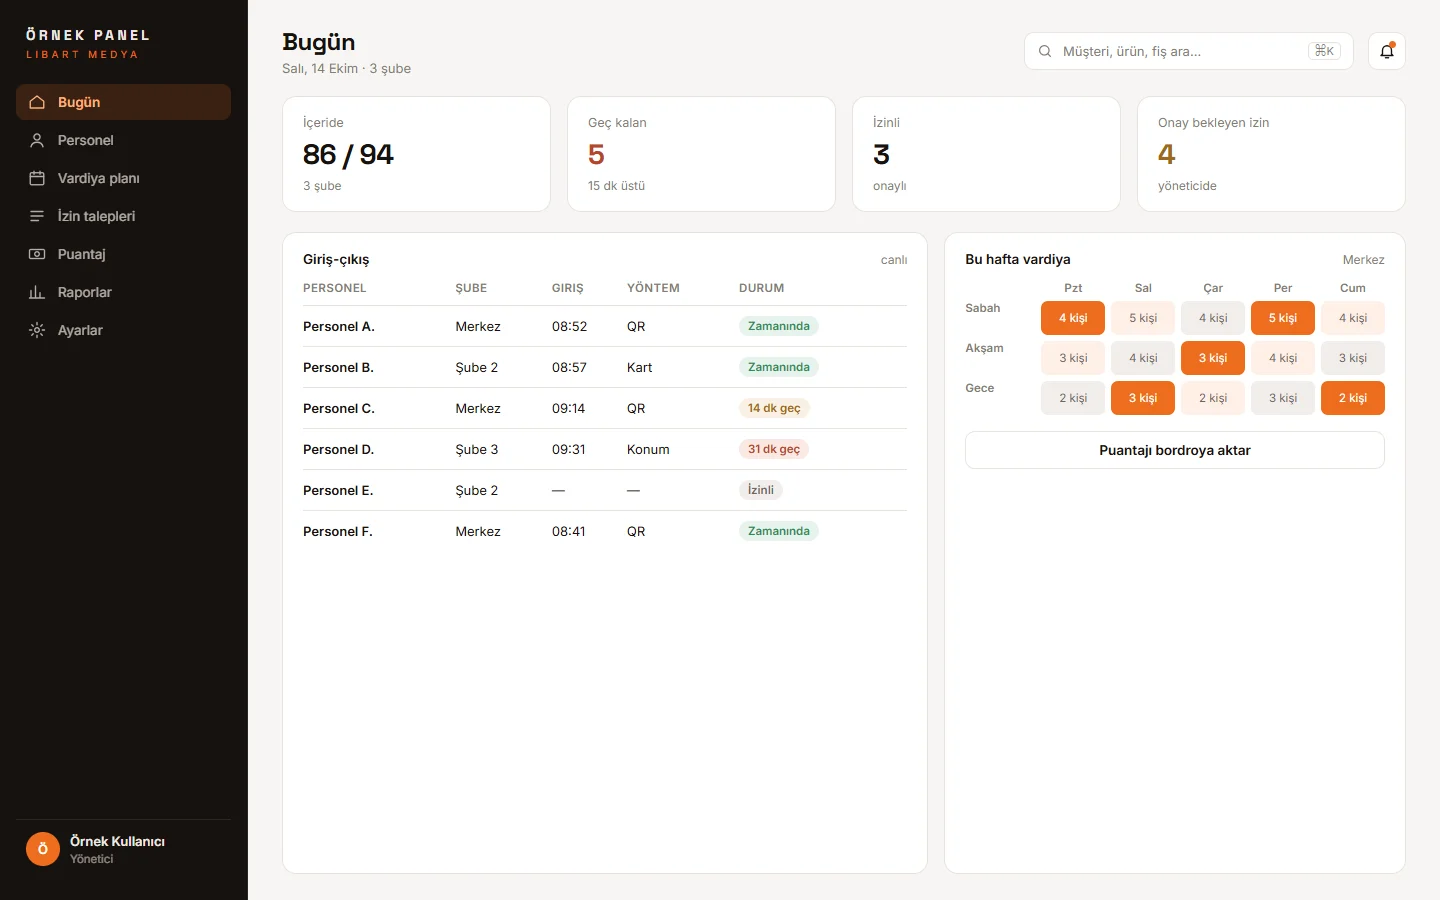Click the ⌘K shortcut badge
Screen dimensions: 1440x900
coord(1324,51)
